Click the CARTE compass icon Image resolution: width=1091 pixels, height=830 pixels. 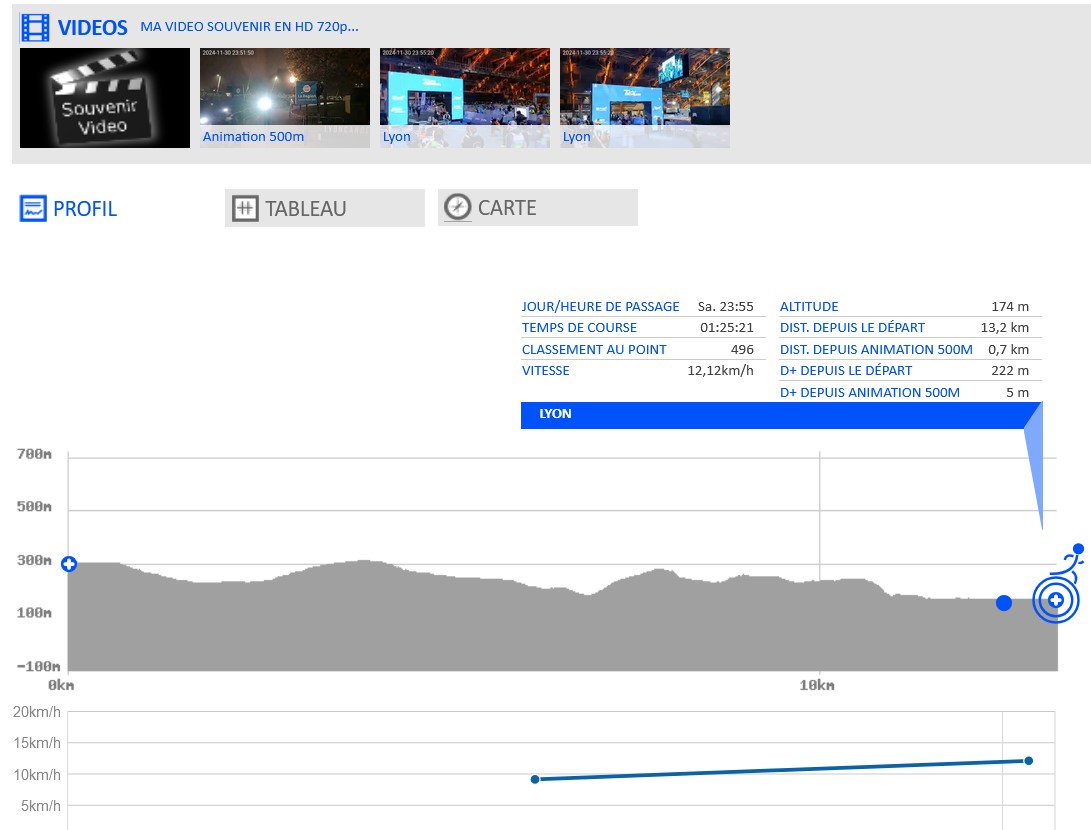point(457,207)
